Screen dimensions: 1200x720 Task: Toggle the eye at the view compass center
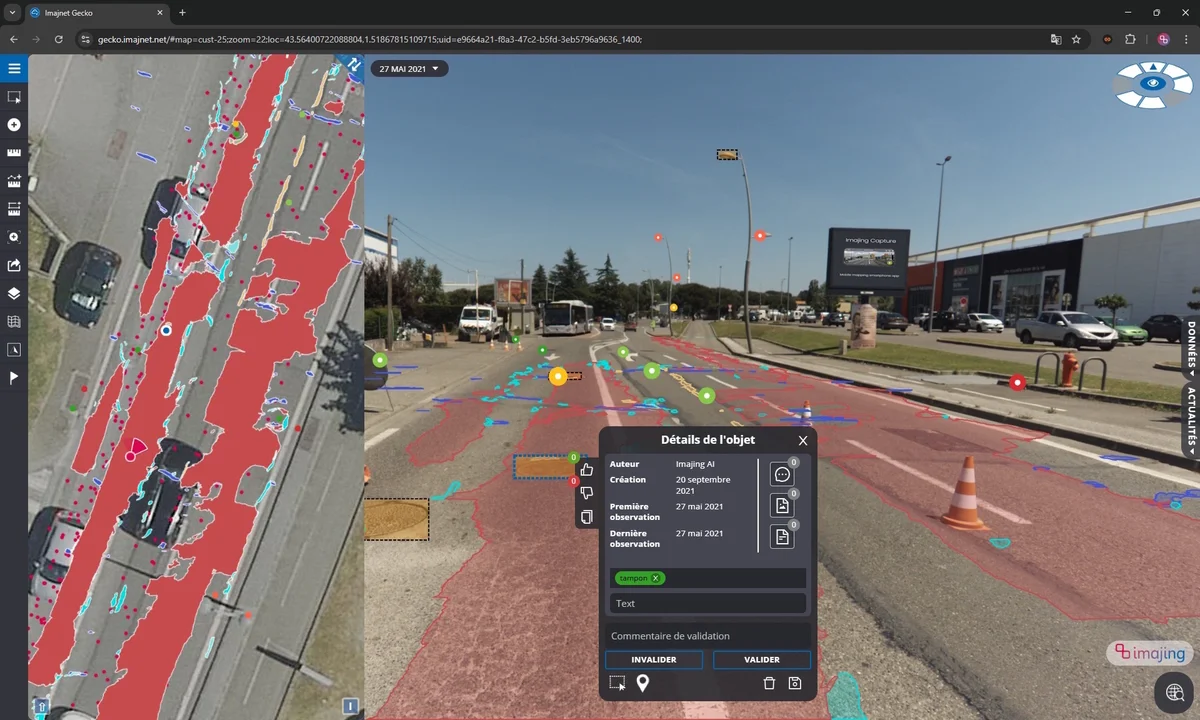coord(1153,83)
